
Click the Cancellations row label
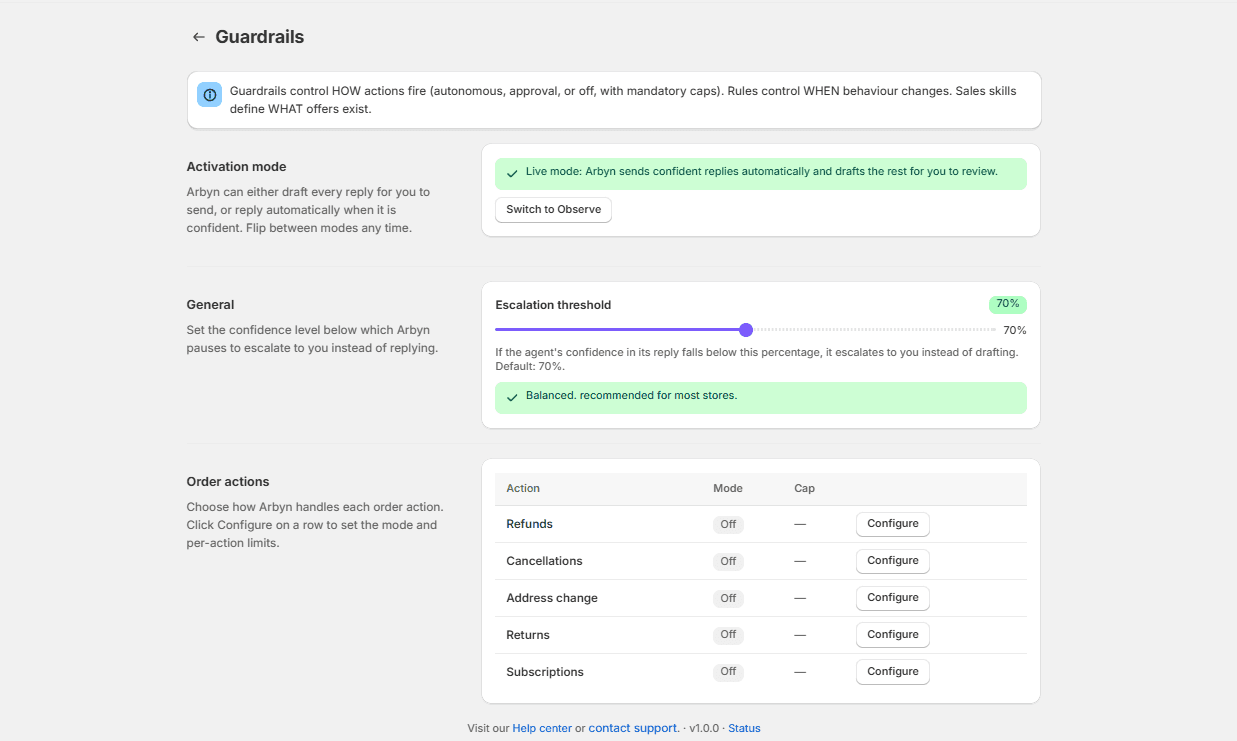click(544, 561)
